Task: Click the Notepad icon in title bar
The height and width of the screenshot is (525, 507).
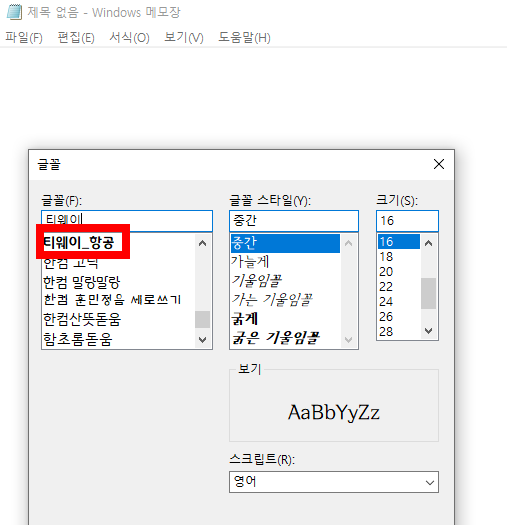Action: point(14,12)
